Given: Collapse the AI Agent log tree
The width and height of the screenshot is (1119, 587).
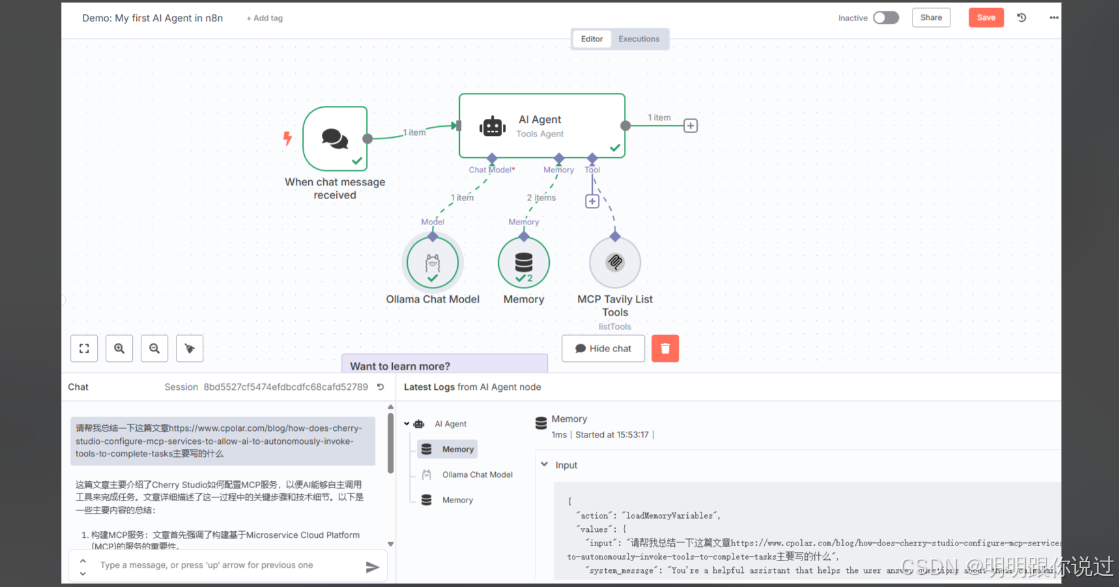Looking at the screenshot, I should 407,424.
